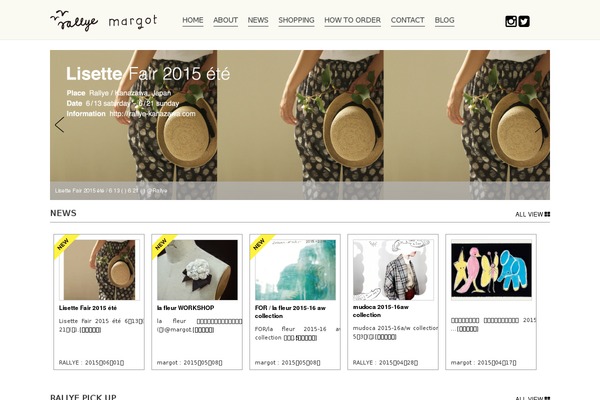Screen dimensions: 600x400
Task: Click read-more link in animals drawing card
Action: 468,329
